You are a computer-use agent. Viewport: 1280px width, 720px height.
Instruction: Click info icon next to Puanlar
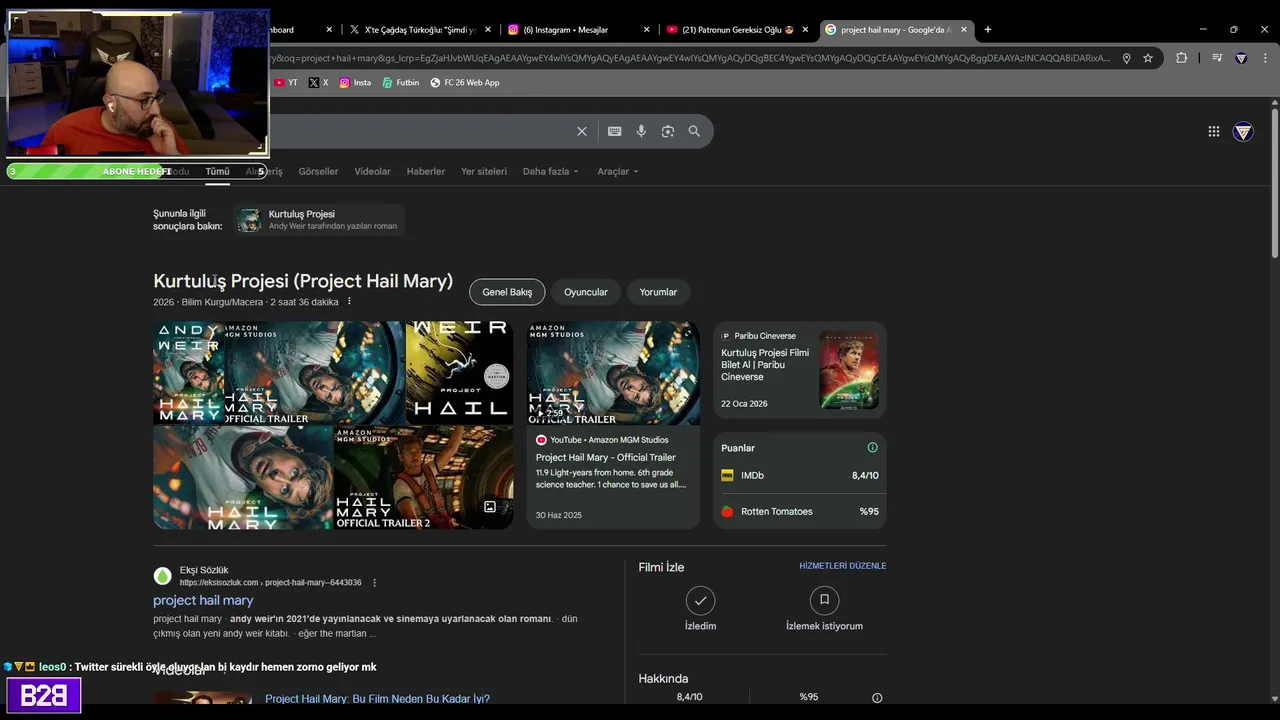click(x=872, y=448)
